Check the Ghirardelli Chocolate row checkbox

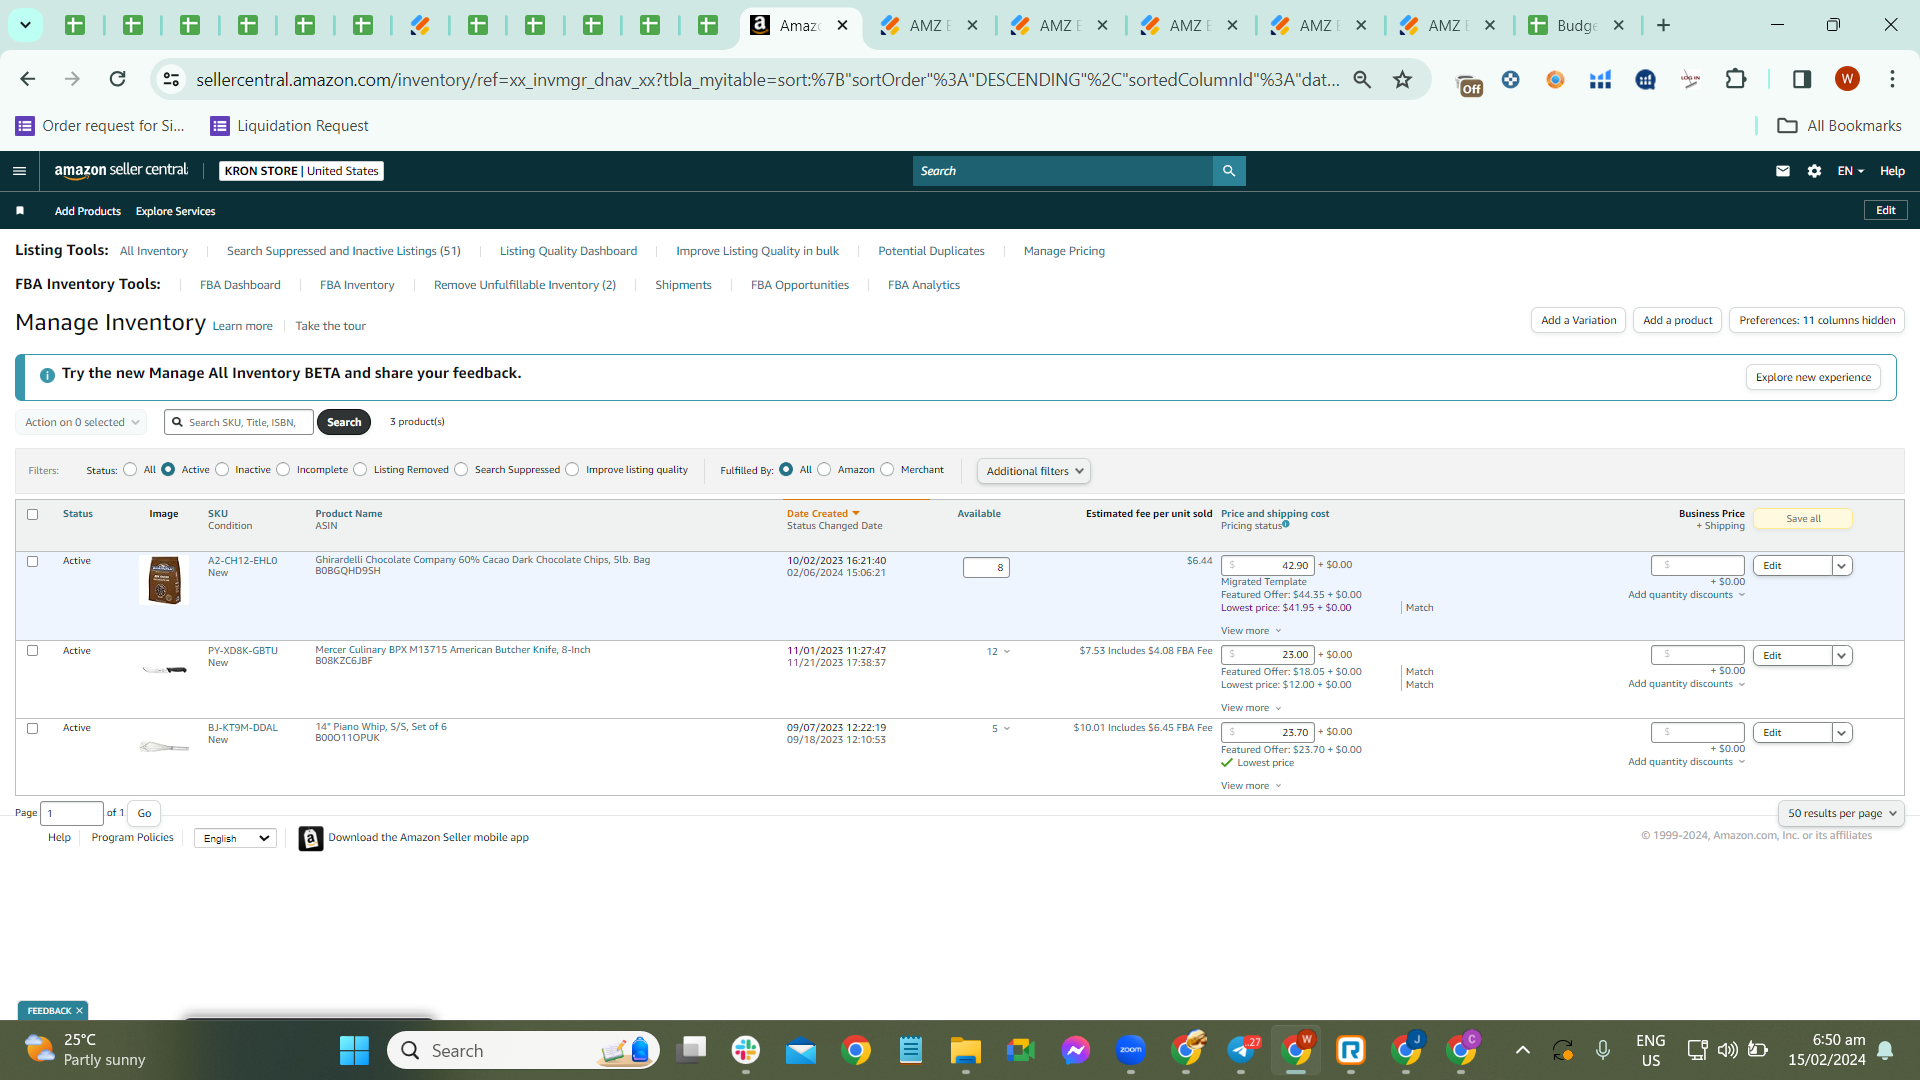coord(32,561)
